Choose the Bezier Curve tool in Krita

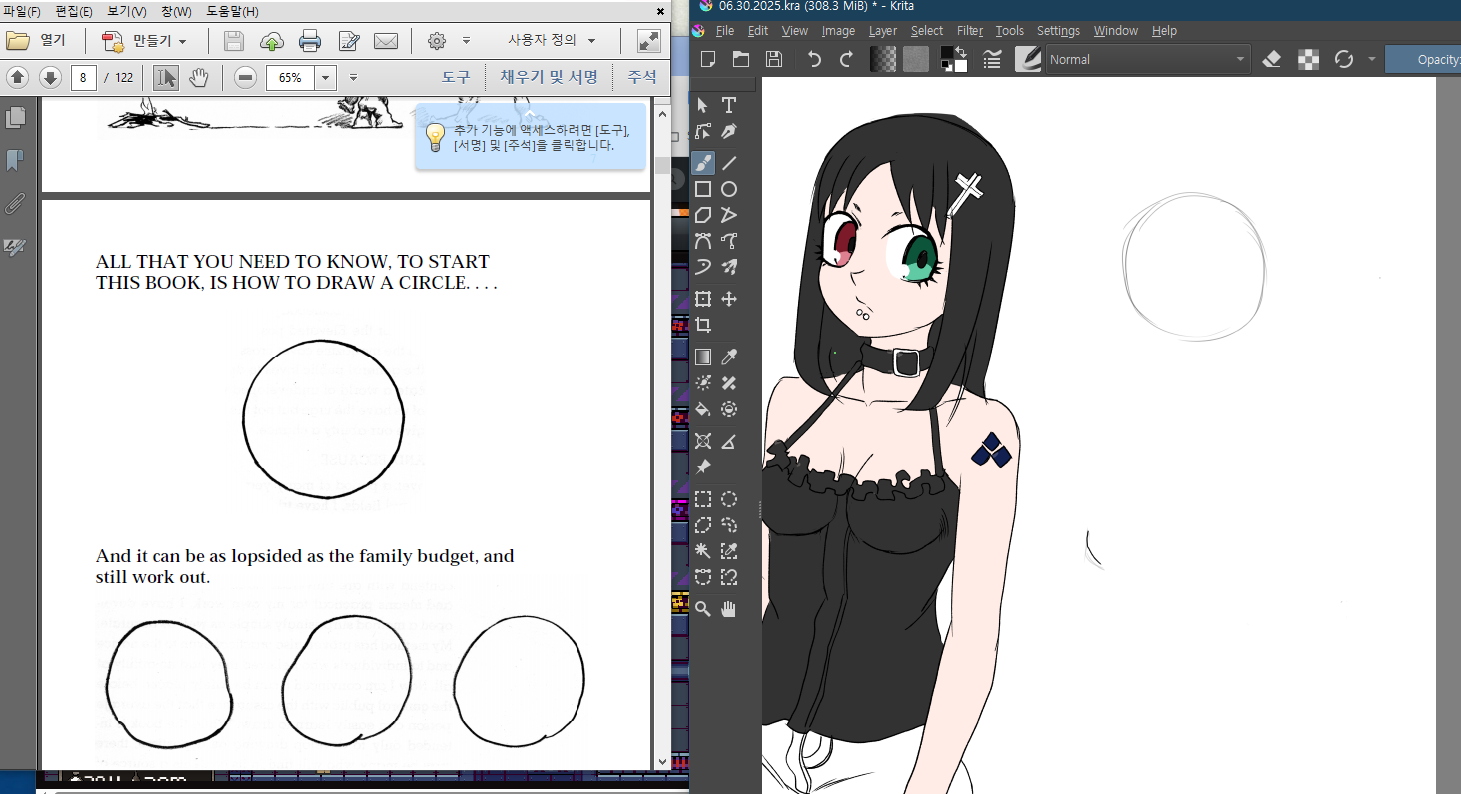(x=703, y=241)
